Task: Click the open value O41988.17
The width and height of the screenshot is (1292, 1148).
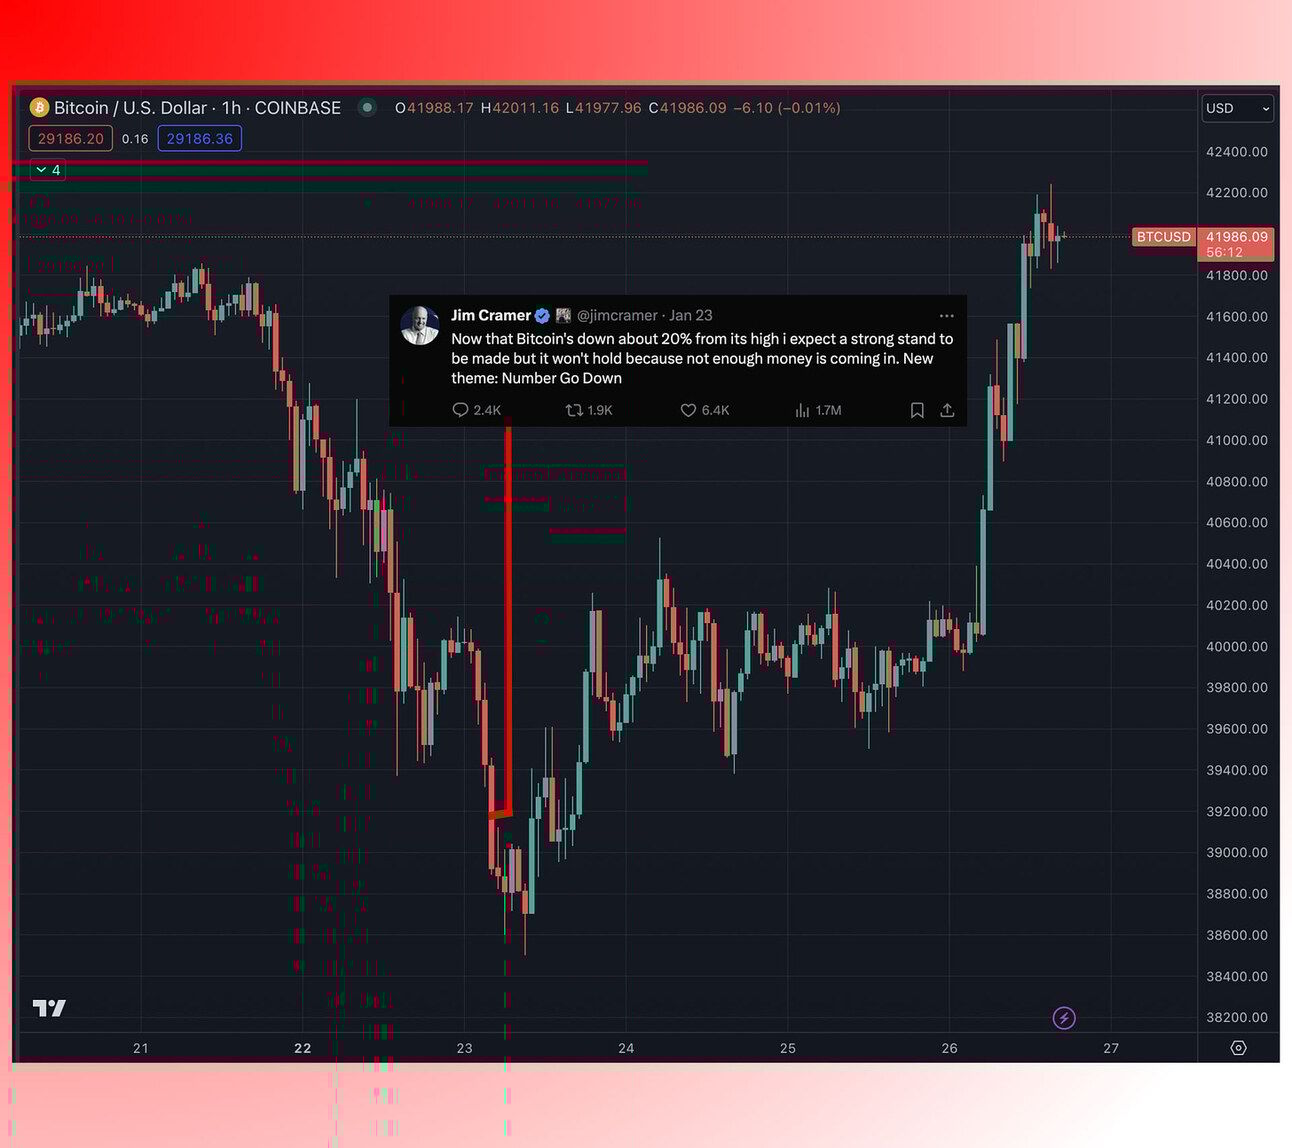Action: point(434,108)
